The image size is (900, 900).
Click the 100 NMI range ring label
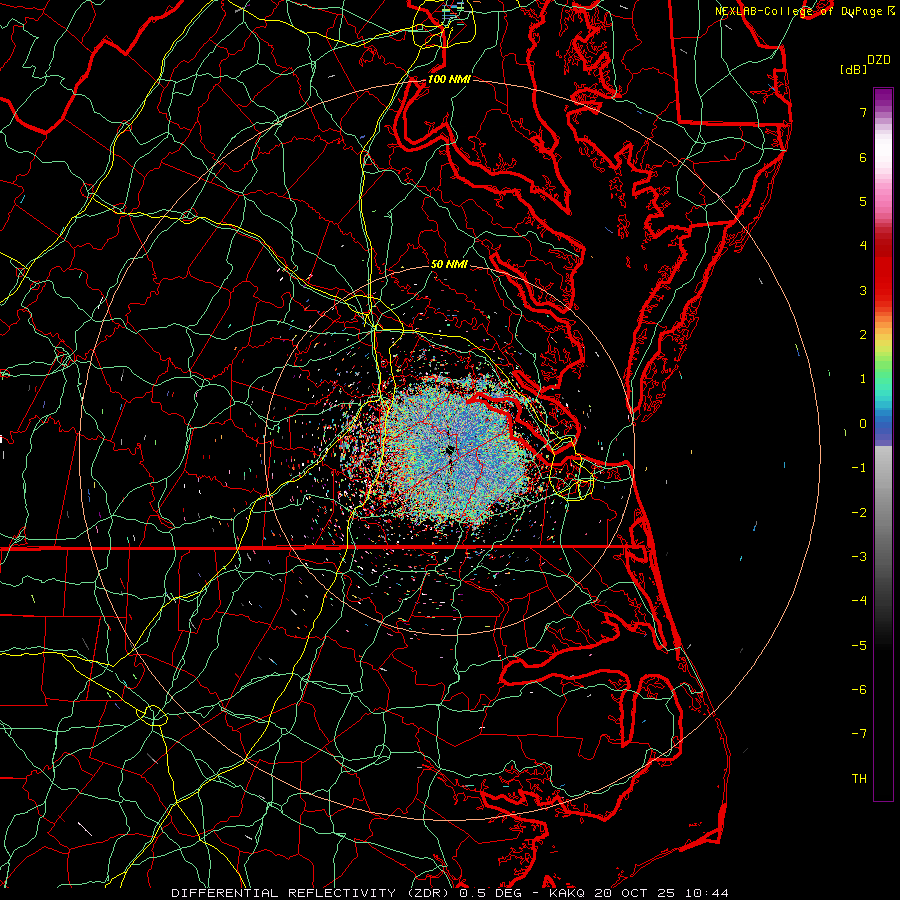449,79
